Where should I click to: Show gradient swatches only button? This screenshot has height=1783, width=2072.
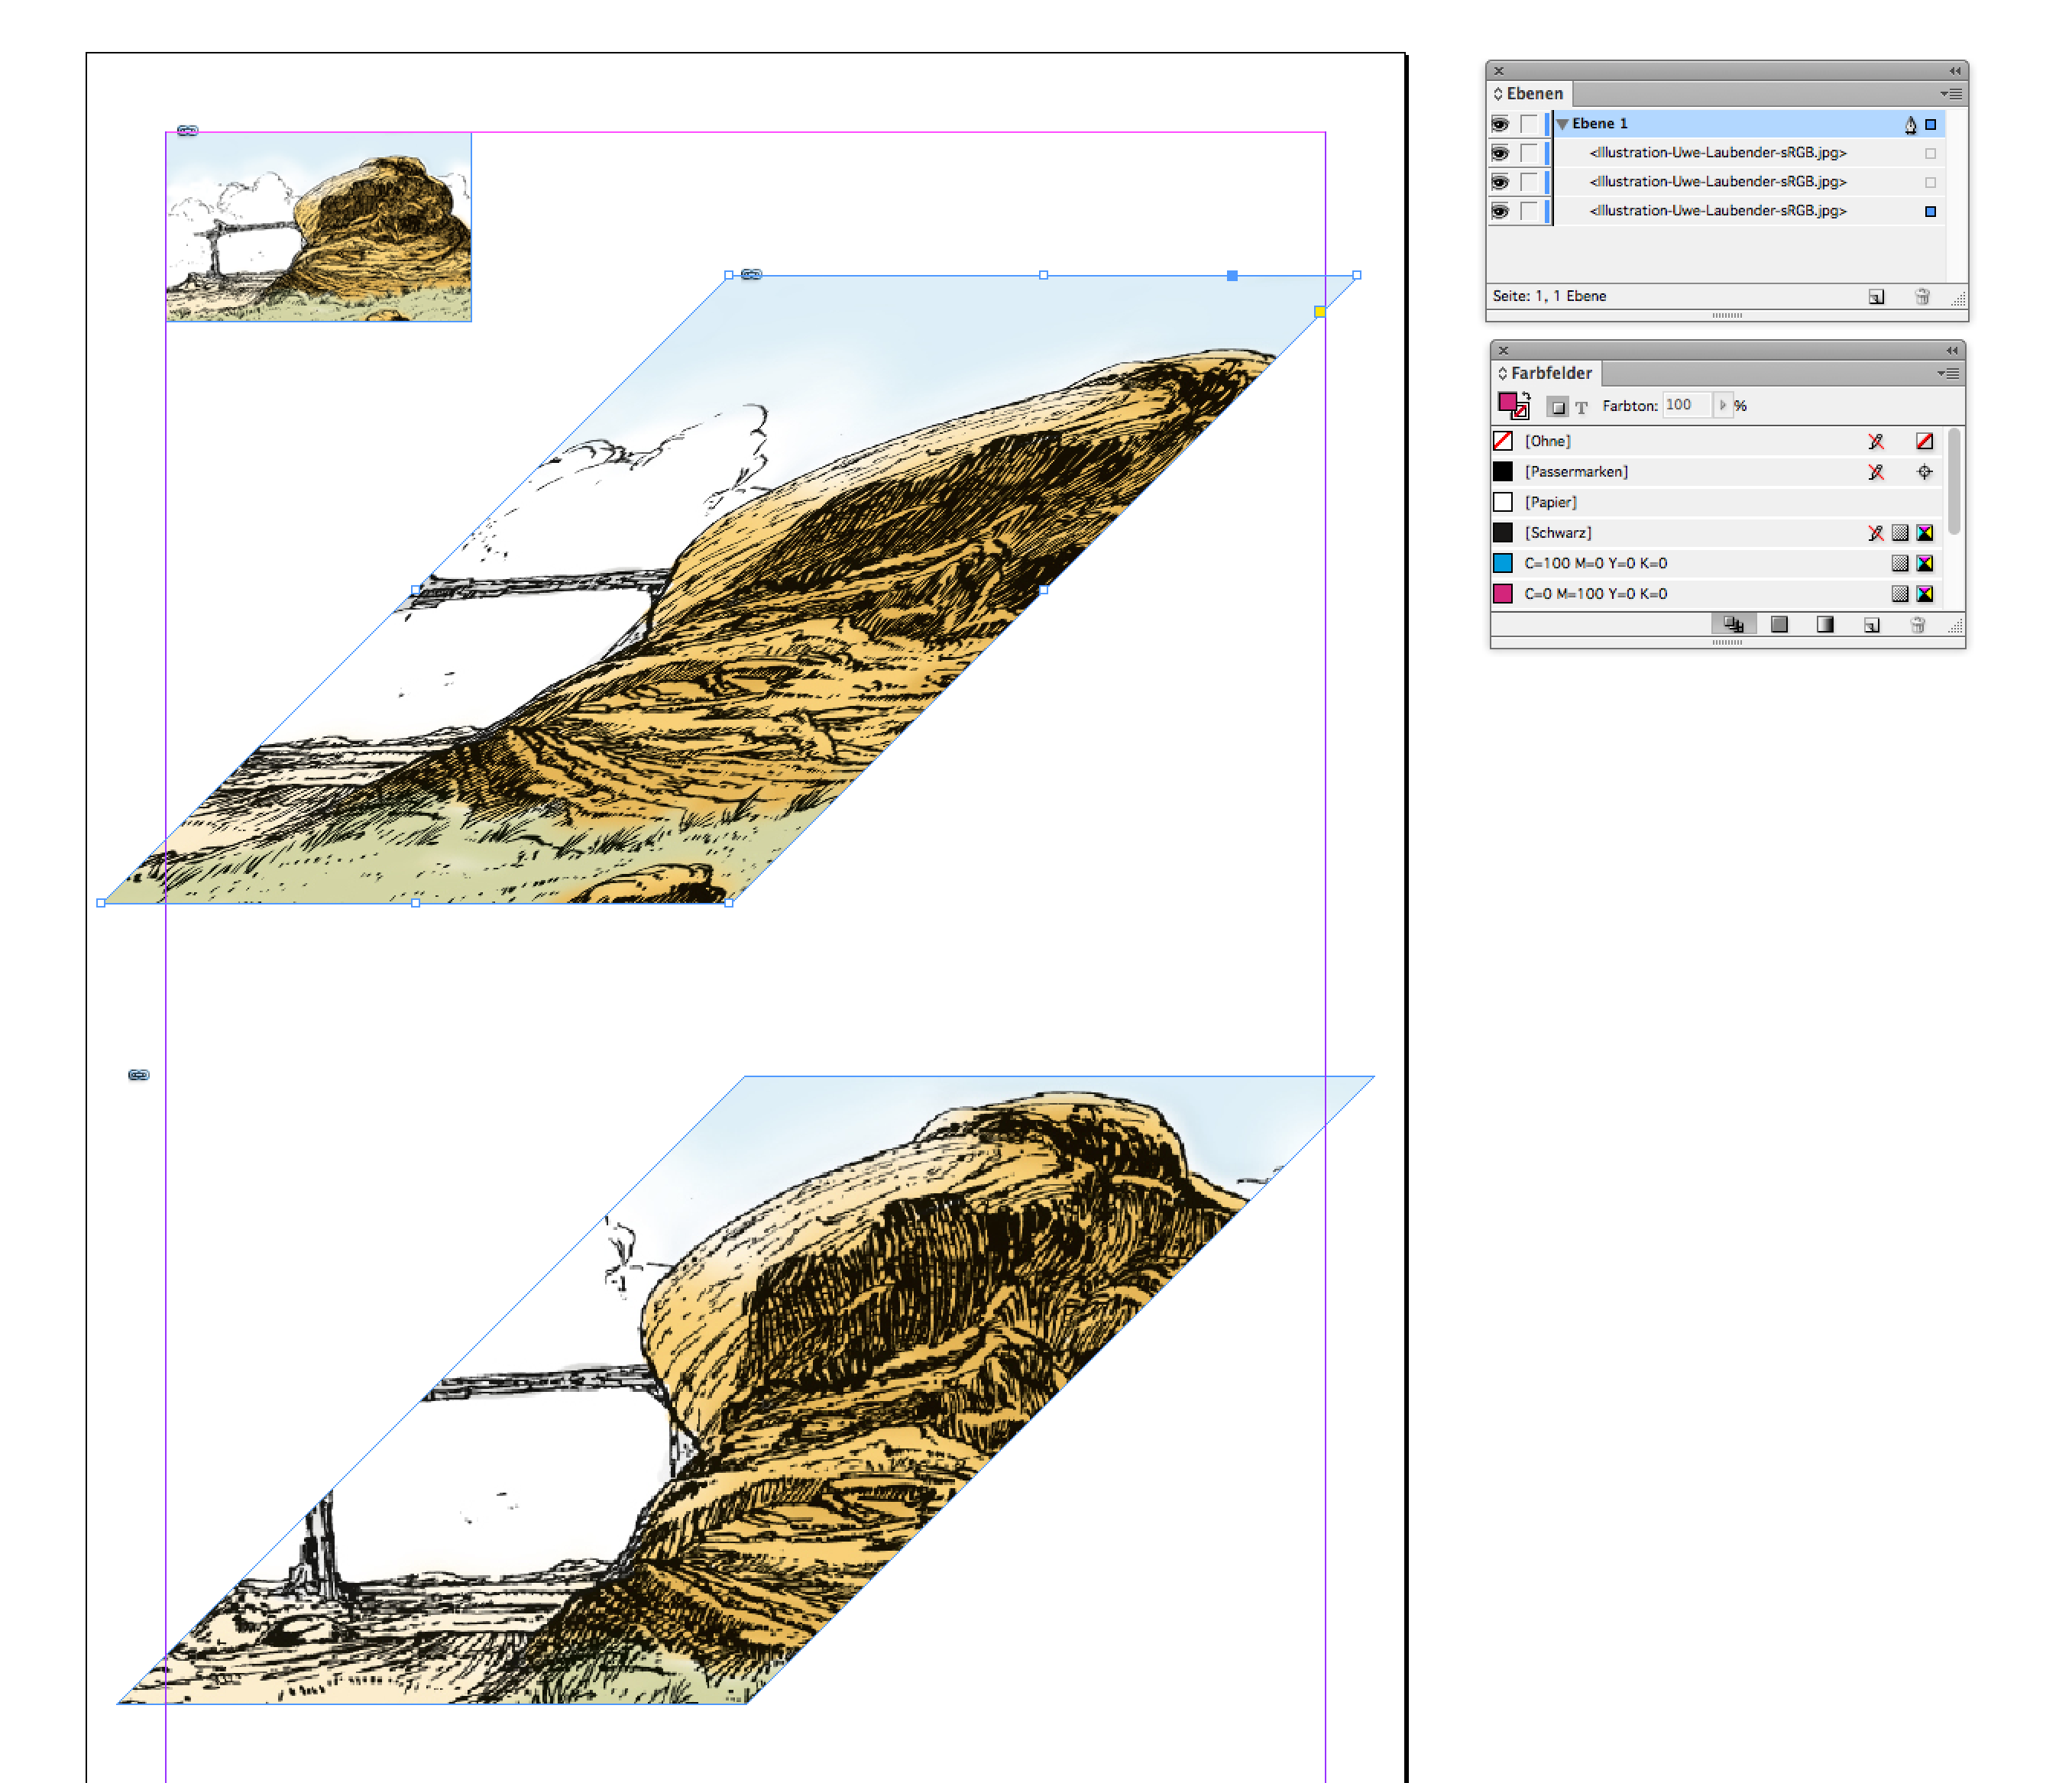[x=1825, y=624]
